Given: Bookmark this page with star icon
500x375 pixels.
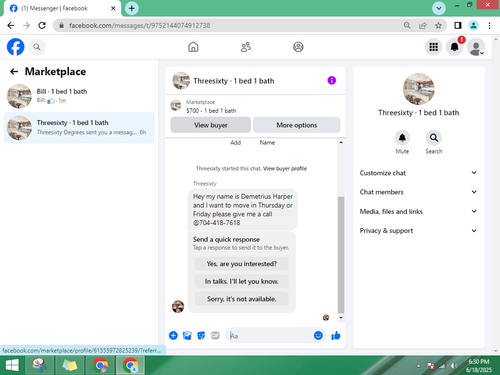Looking at the screenshot, I should 438,25.
